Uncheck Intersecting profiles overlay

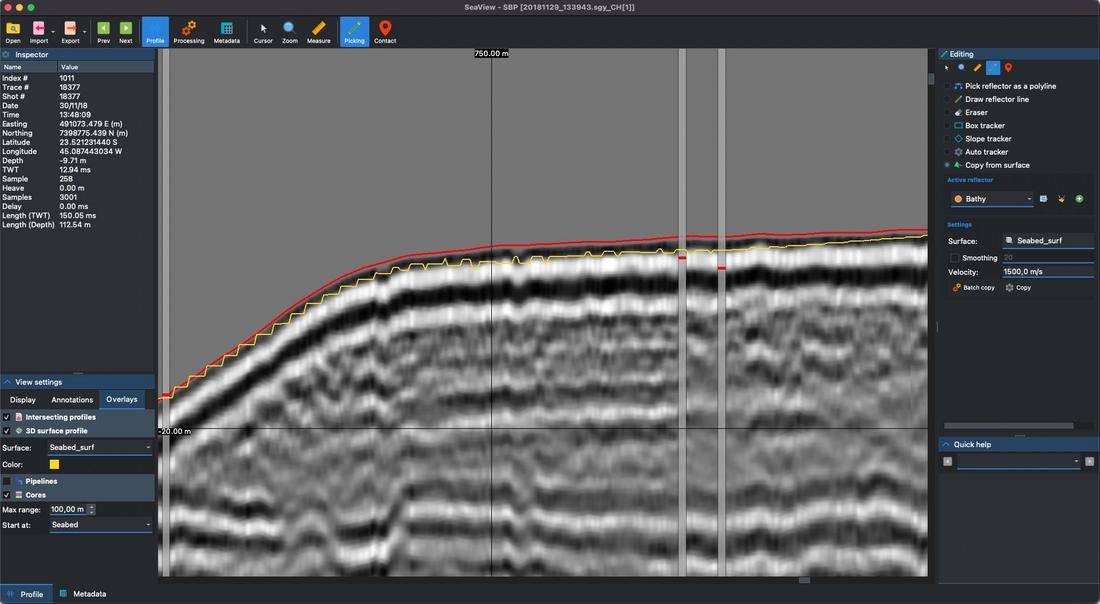tap(7, 417)
